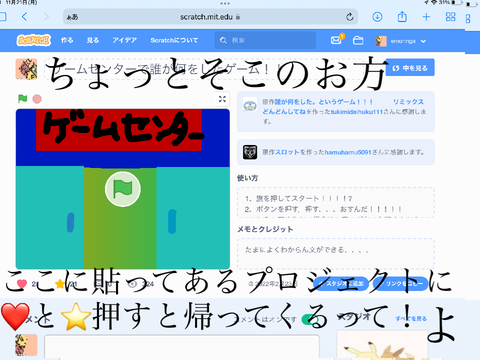
Task: Click the large green flag on the stage
Action: pyautogui.click(x=123, y=189)
